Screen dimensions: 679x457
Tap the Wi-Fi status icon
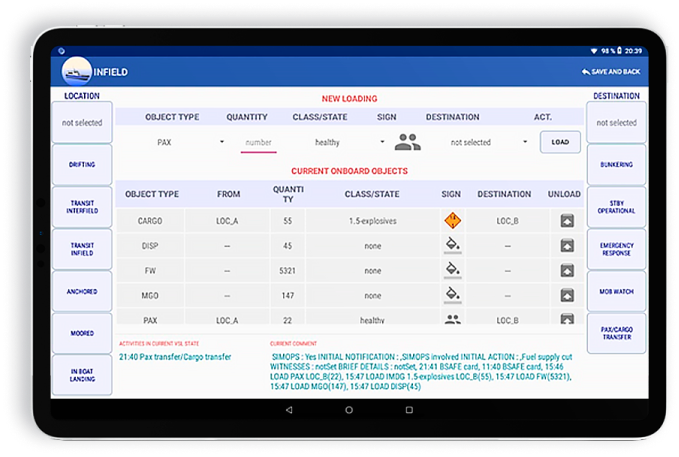[594, 51]
